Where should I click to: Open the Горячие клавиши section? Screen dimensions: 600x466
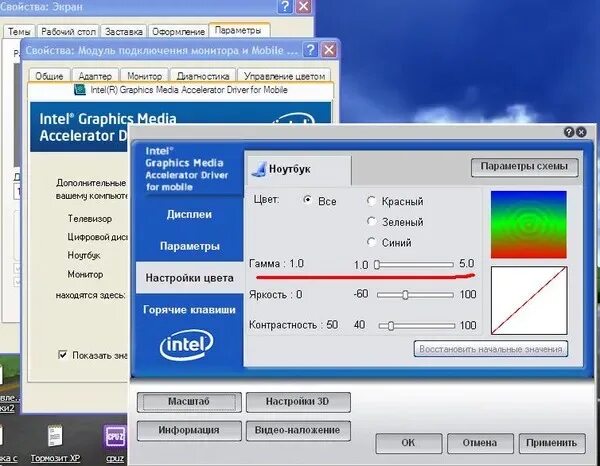click(189, 310)
